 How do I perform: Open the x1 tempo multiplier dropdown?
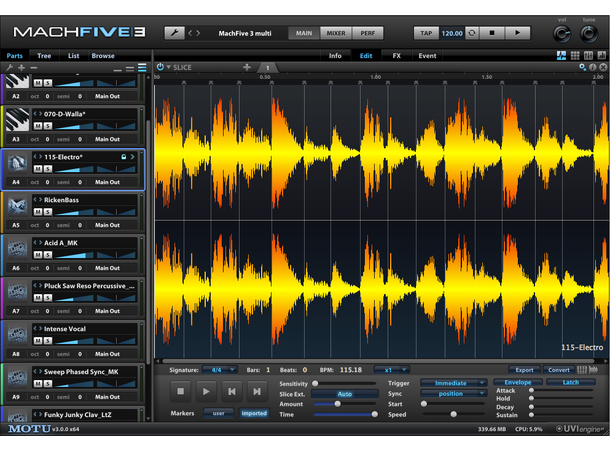pyautogui.click(x=391, y=370)
